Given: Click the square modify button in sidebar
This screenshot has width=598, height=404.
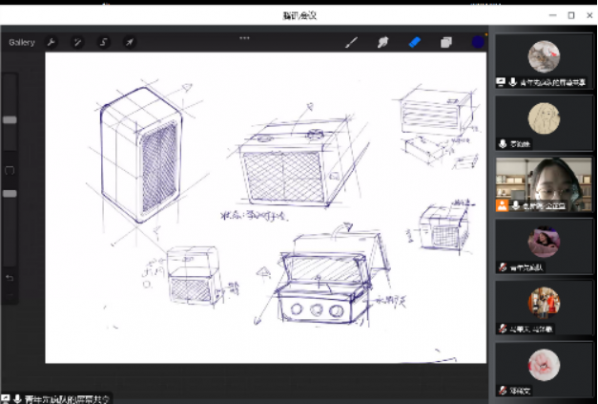Looking at the screenshot, I should coord(10,170).
